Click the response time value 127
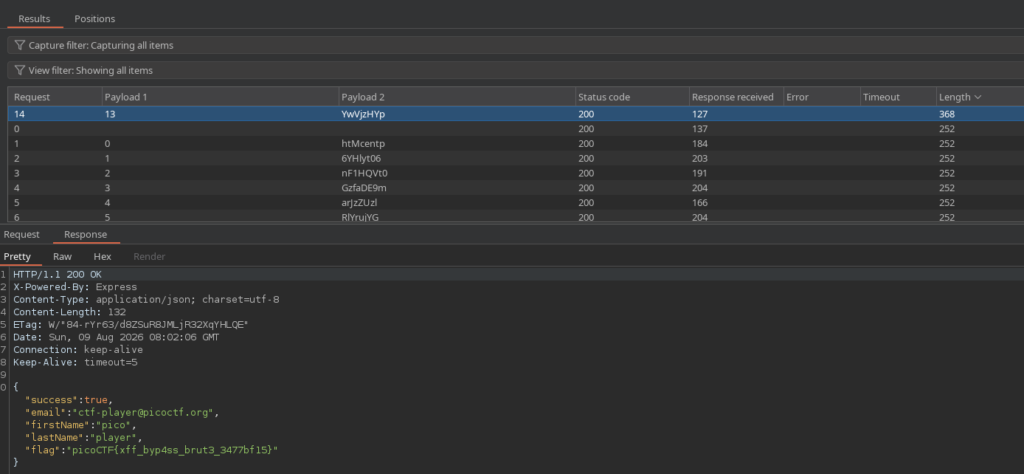 [699, 114]
